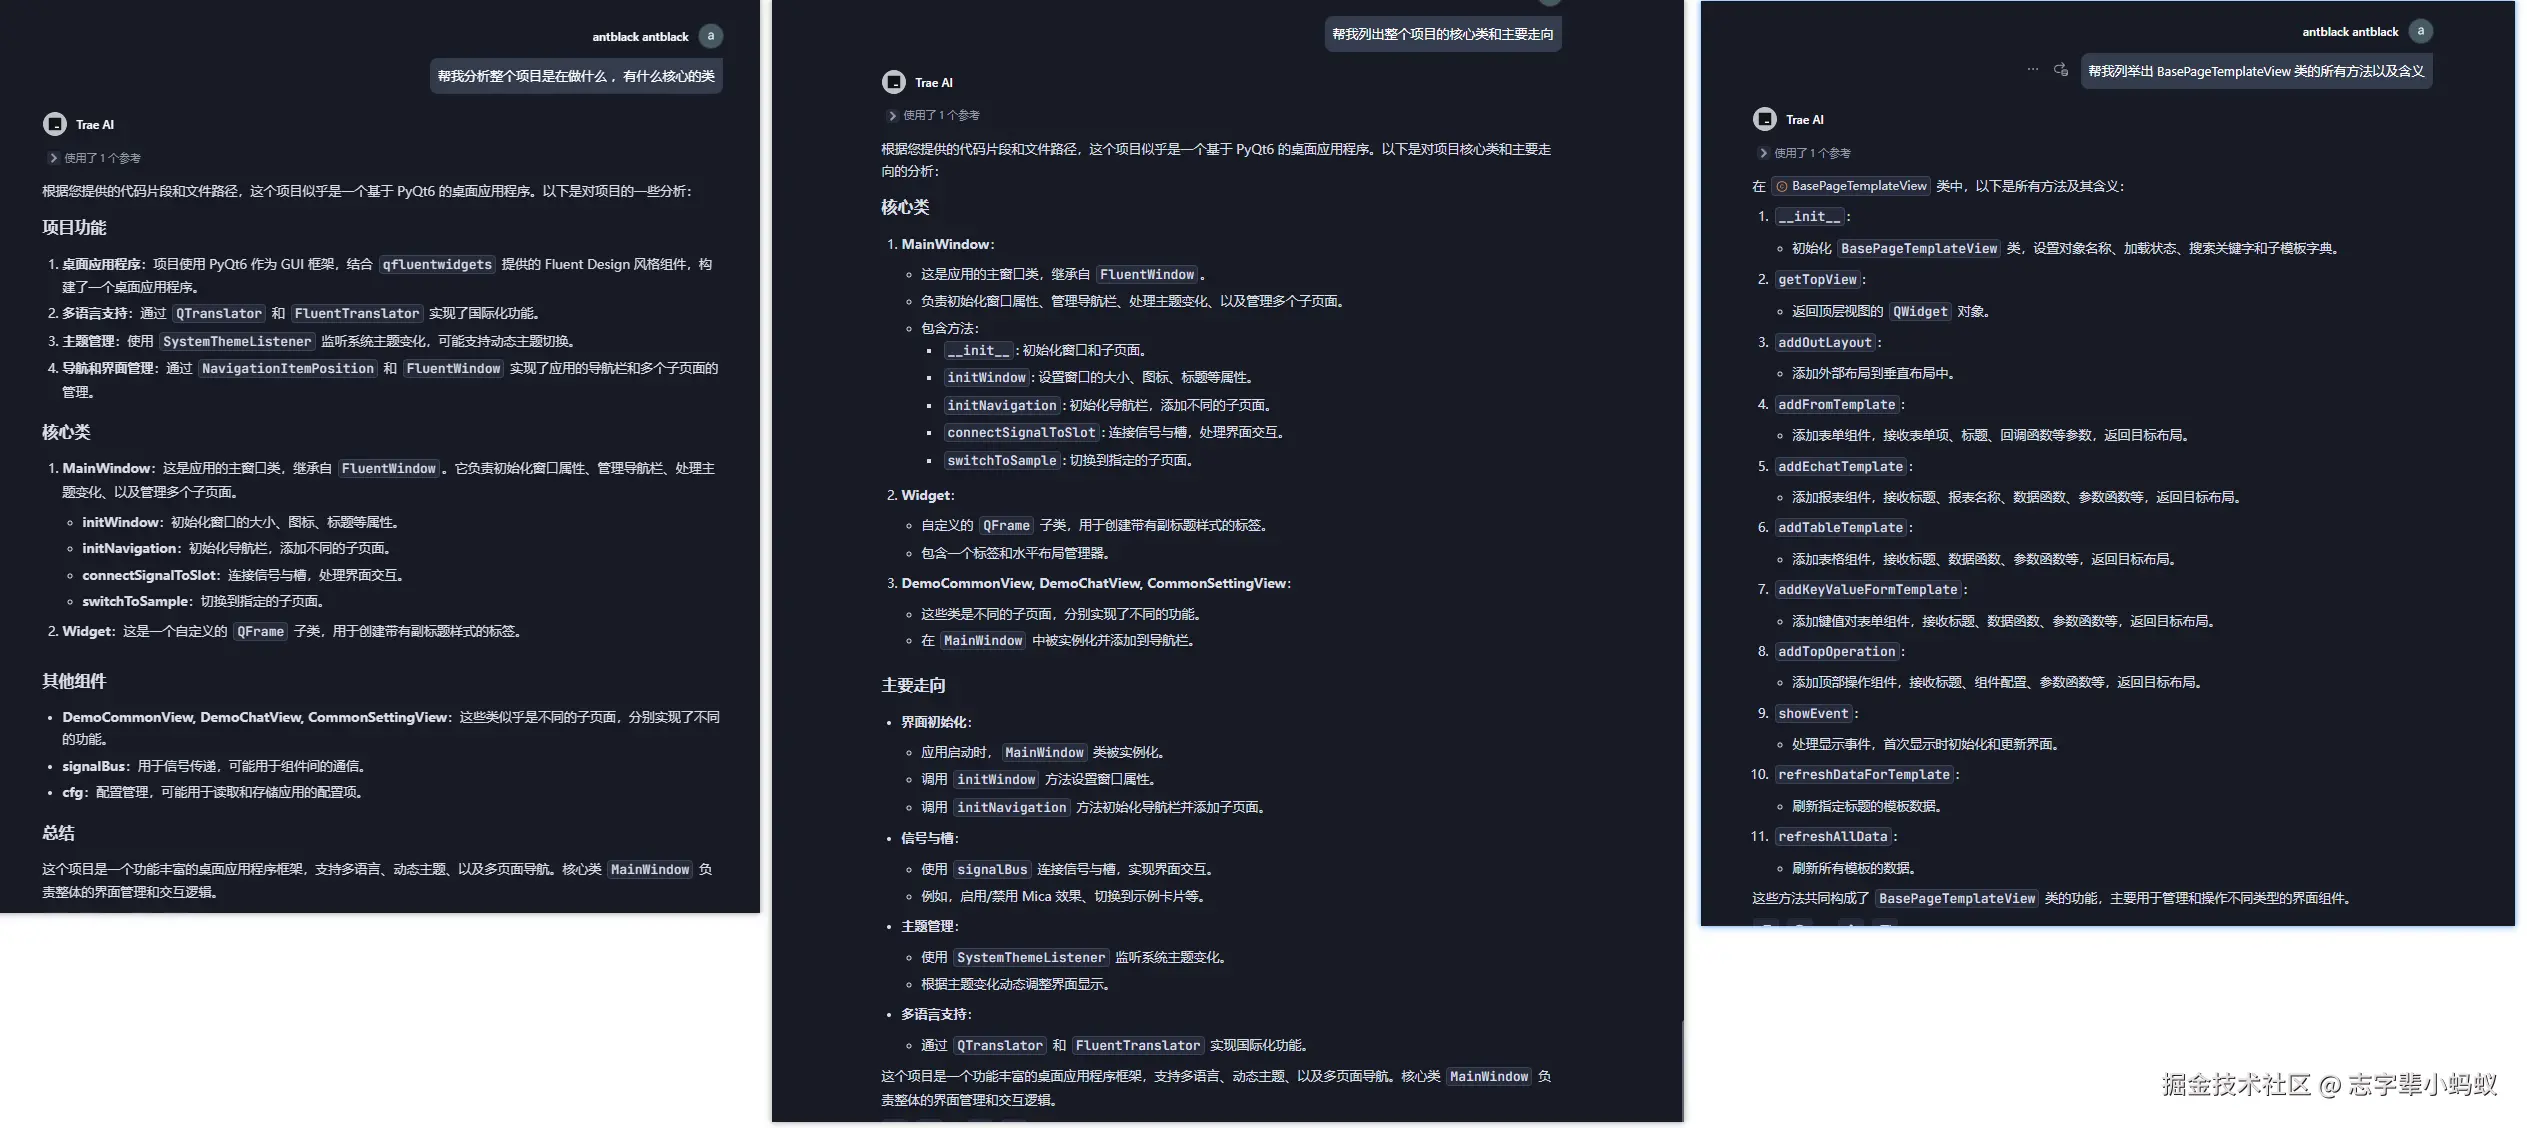This screenshot has height=1128, width=2527.
Task: Click the class symbol icon in the BasePageTemplateView chip
Action: 1781,186
